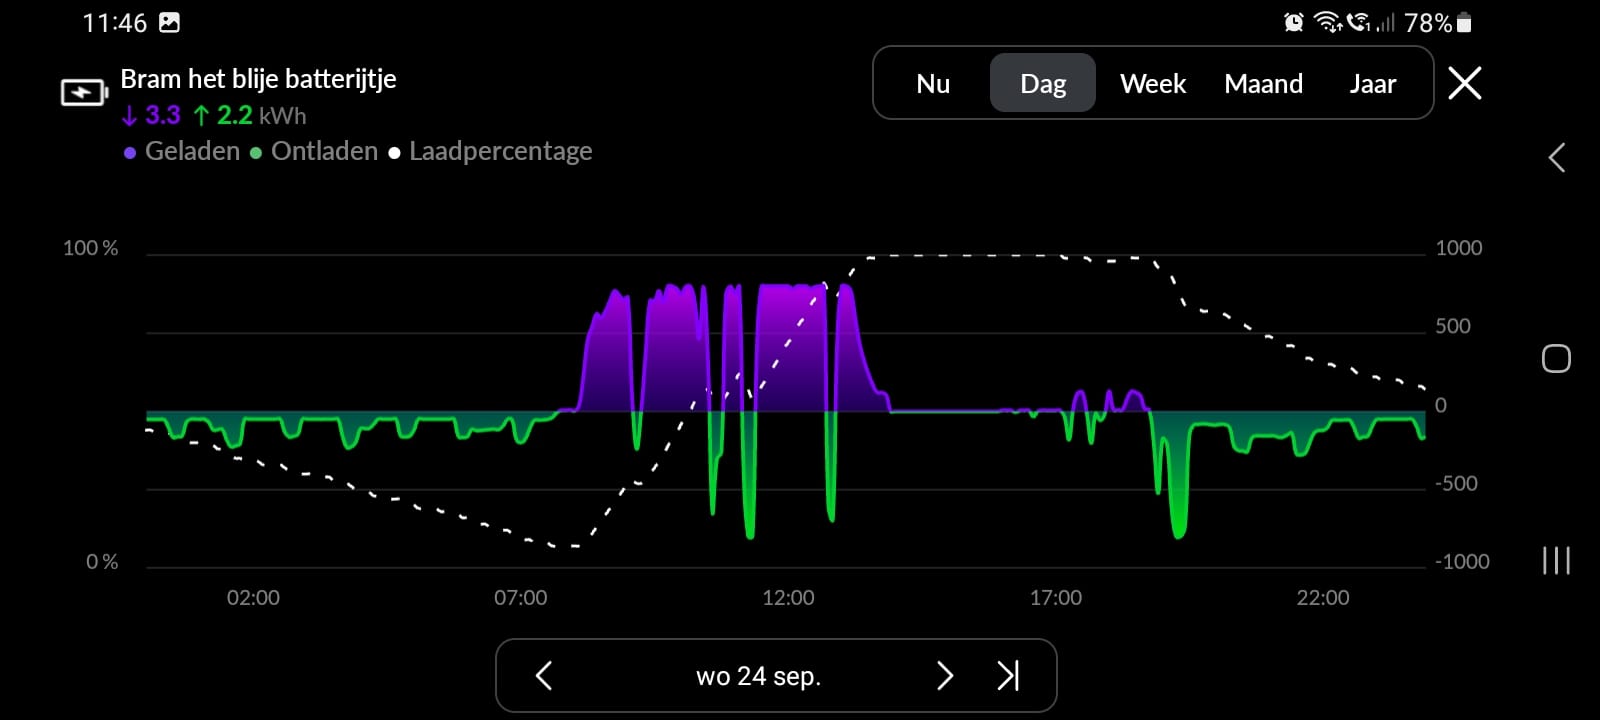The height and width of the screenshot is (720, 1600).
Task: Go to next day with right chevron
Action: [944, 676]
